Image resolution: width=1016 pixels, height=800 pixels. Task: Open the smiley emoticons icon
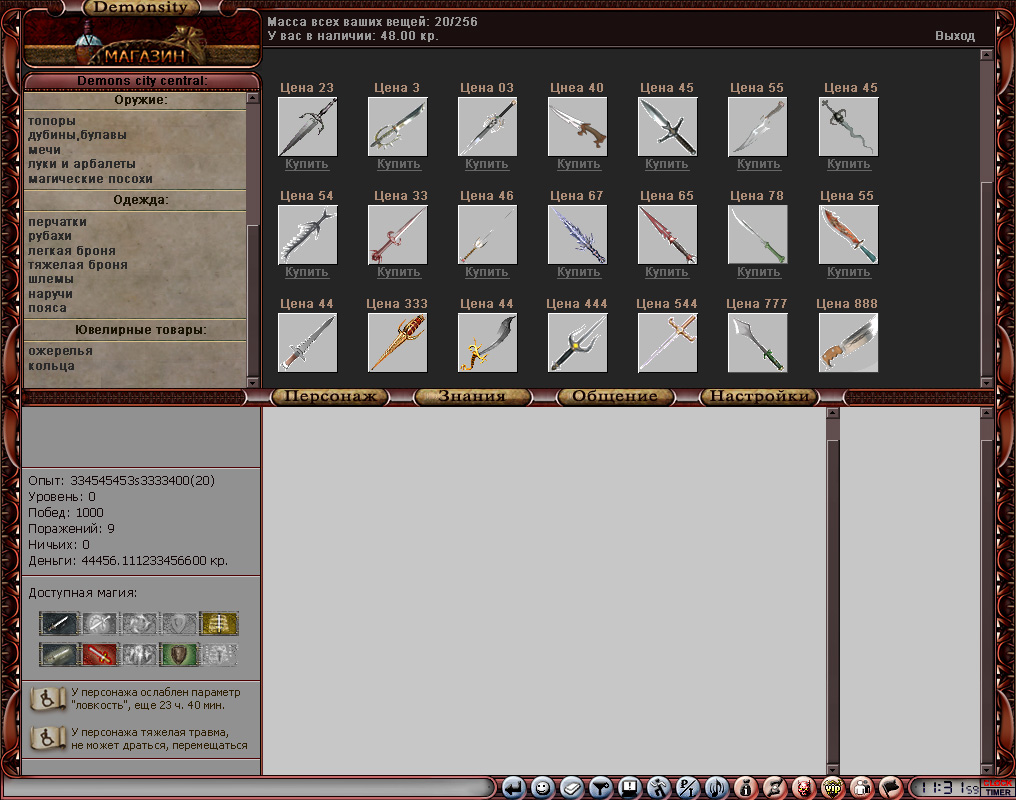542,788
